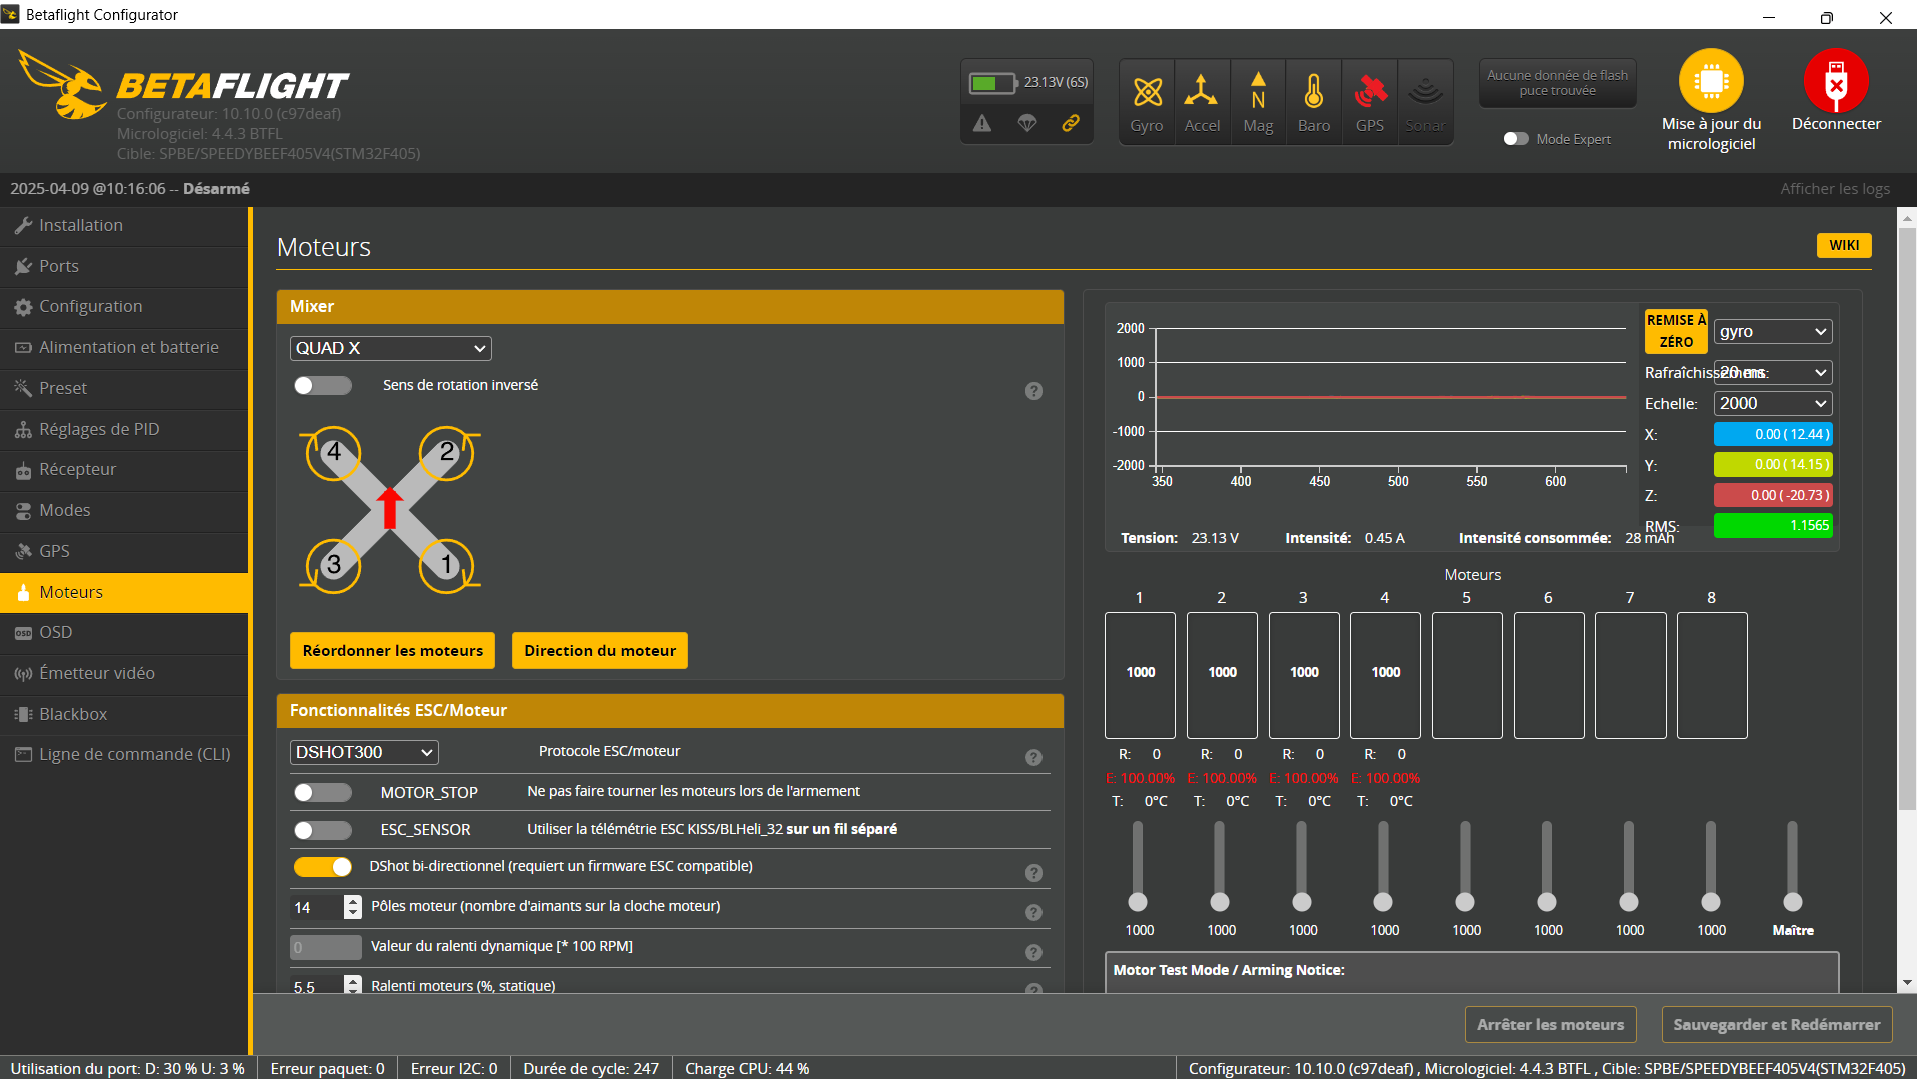Click the warning triangle icon under battery
This screenshot has width=1917, height=1079.
pos(982,123)
